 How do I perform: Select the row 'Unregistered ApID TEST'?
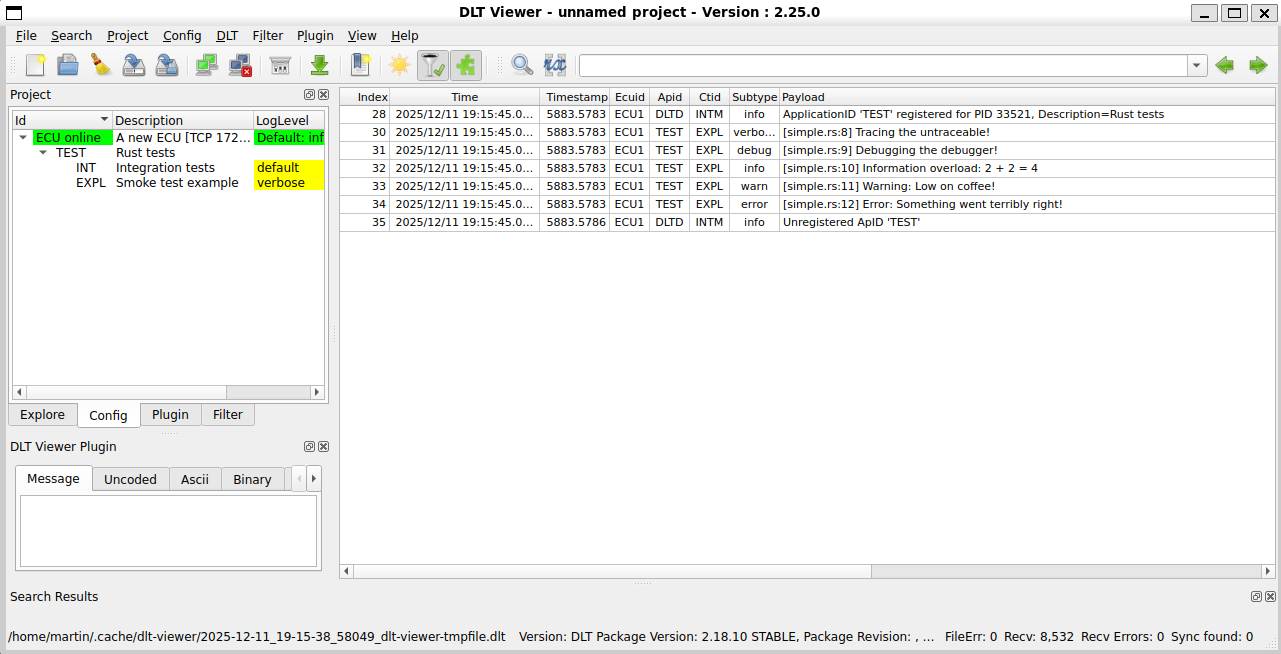pos(808,222)
